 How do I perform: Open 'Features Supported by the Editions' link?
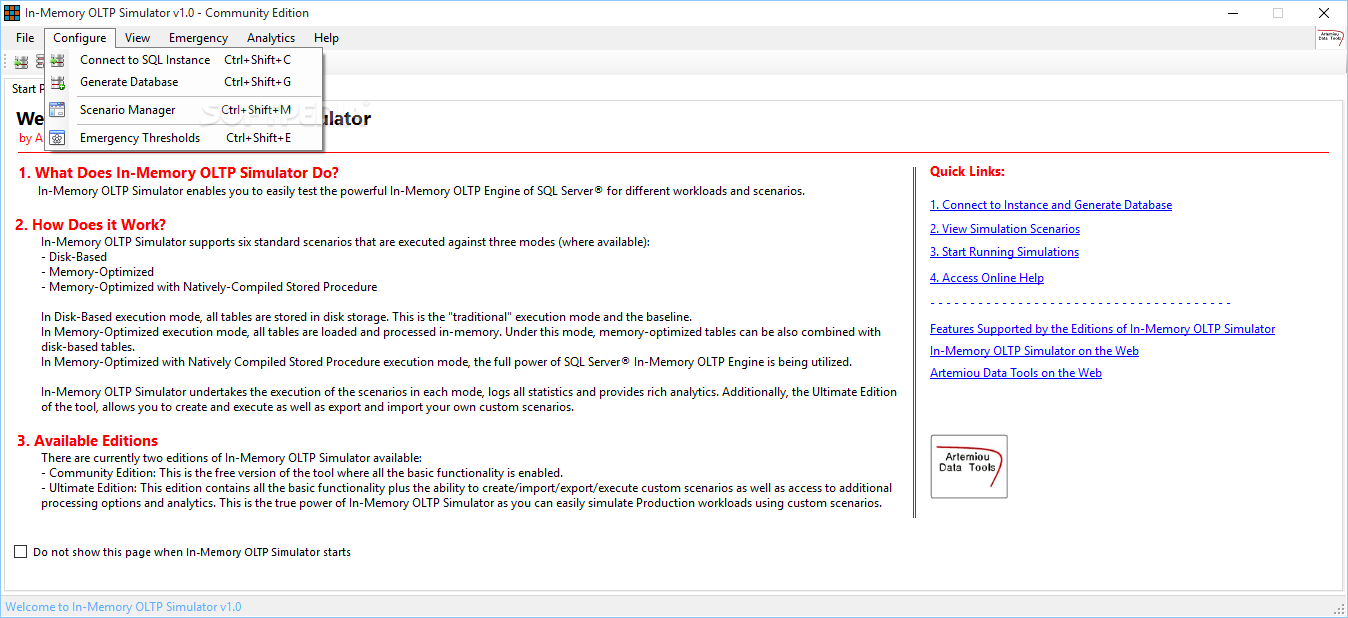point(1103,329)
